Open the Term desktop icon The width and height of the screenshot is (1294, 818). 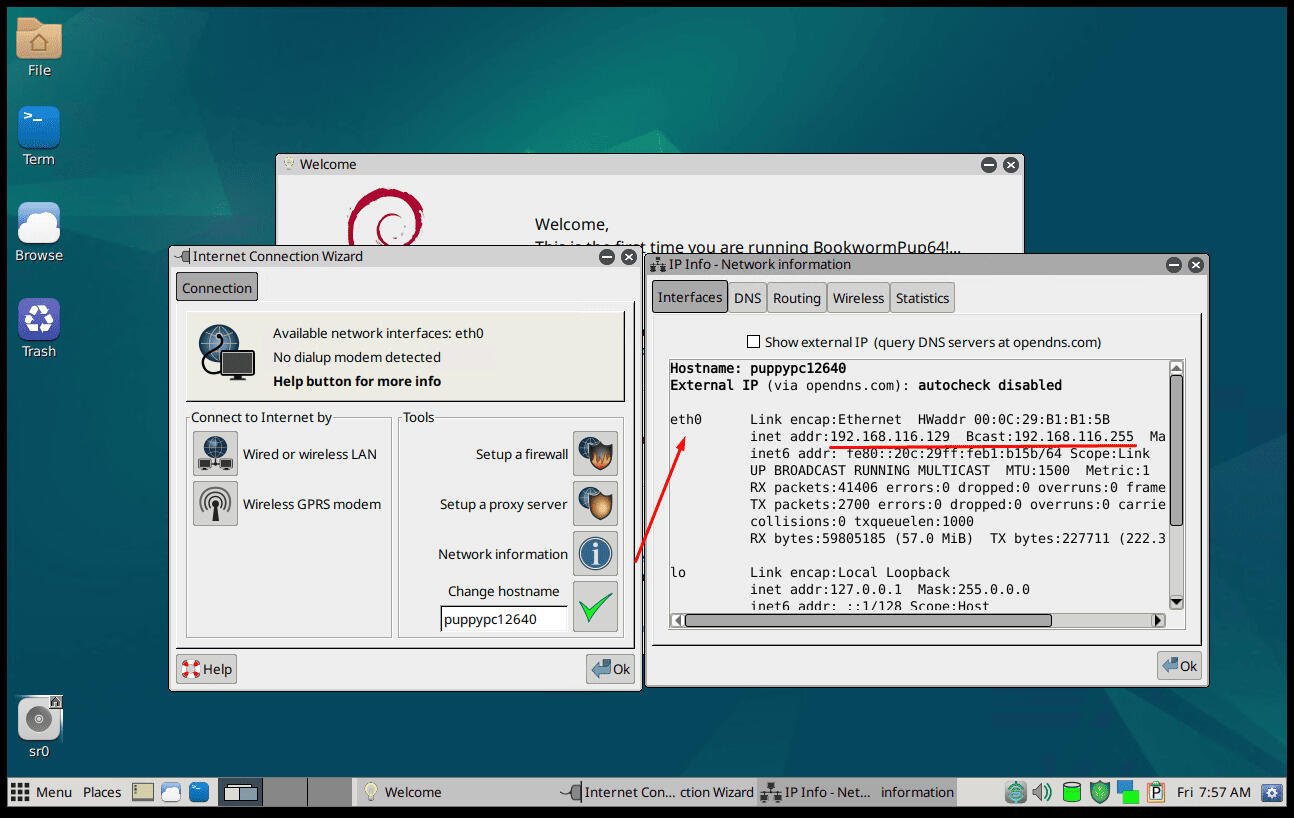click(x=39, y=129)
